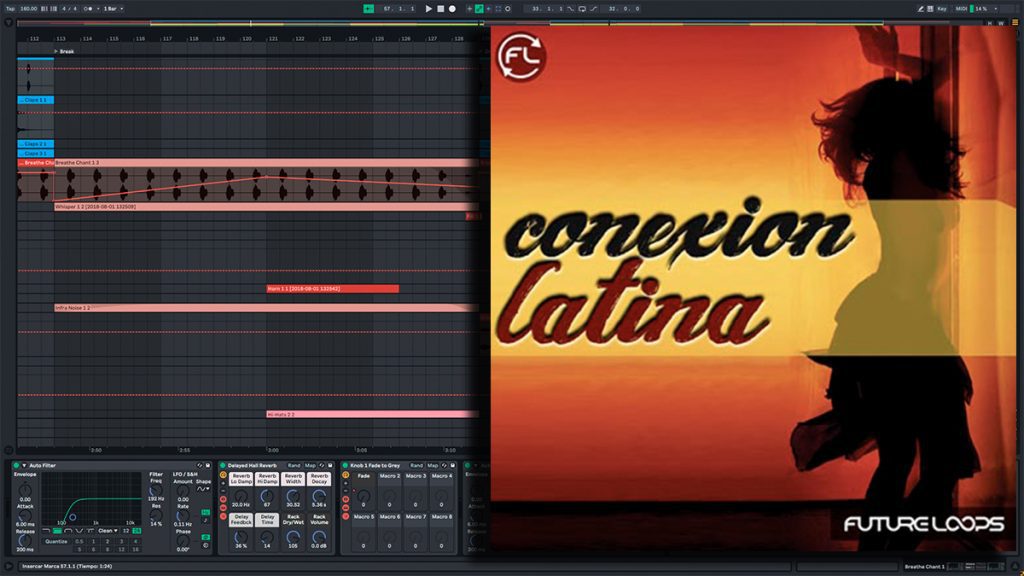Select the notch filter type icon
The height and width of the screenshot is (576, 1024).
(79, 530)
